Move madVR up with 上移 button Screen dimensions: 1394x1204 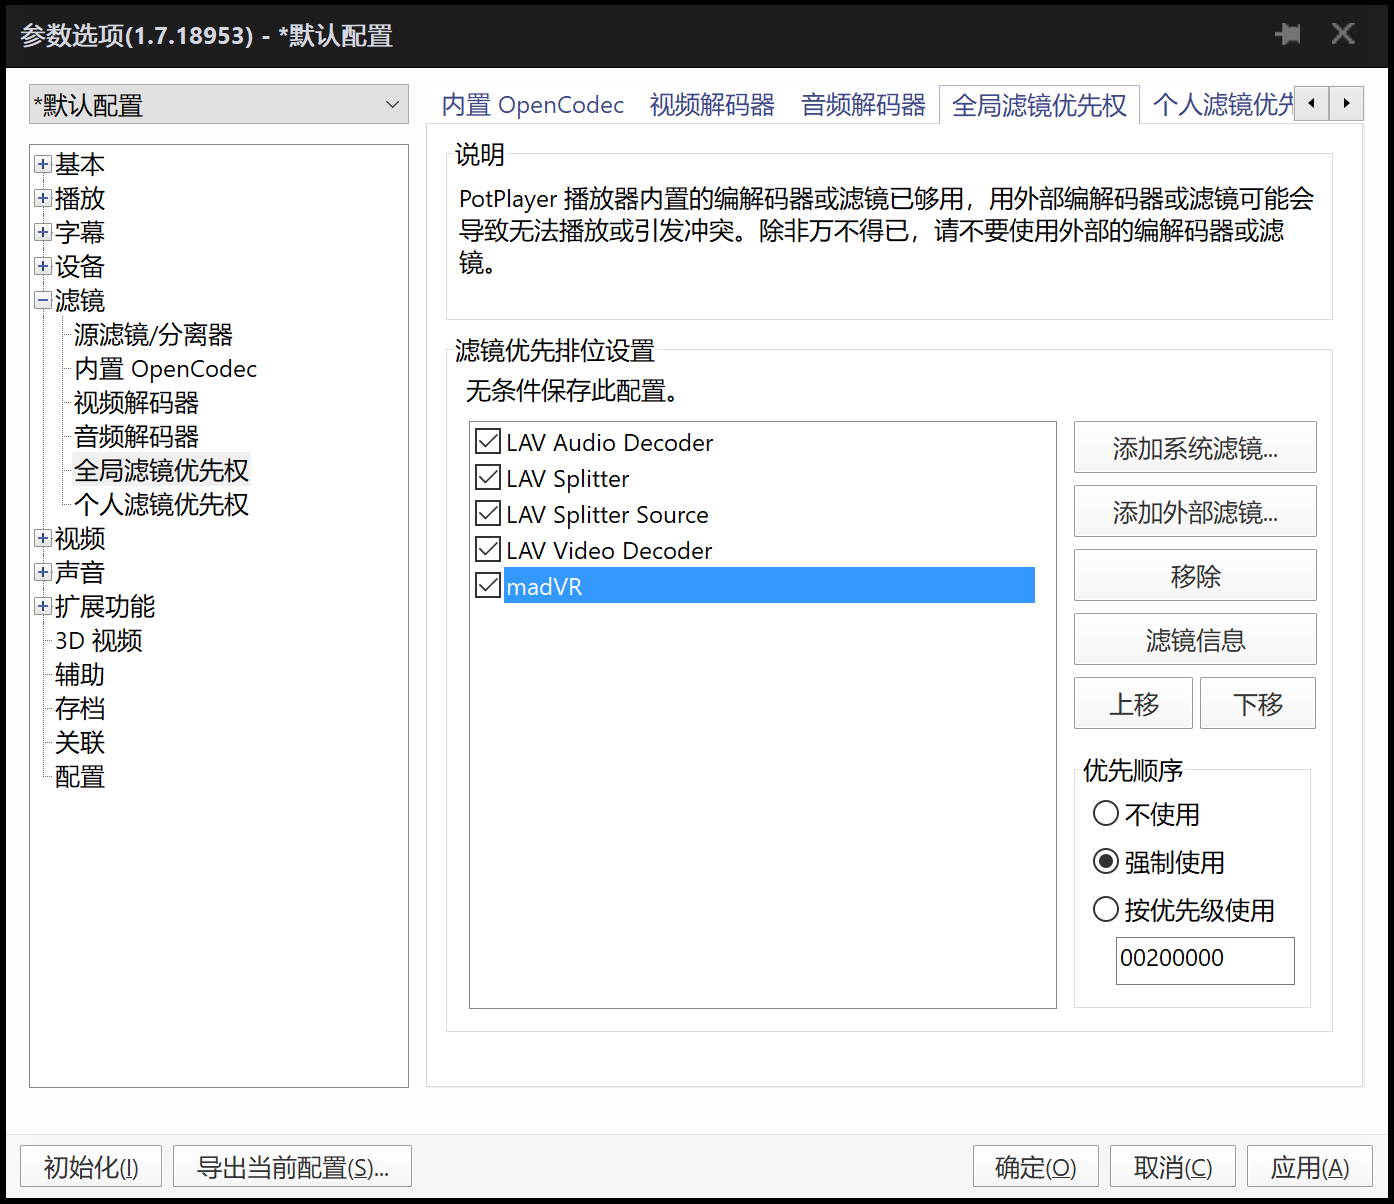(1133, 703)
